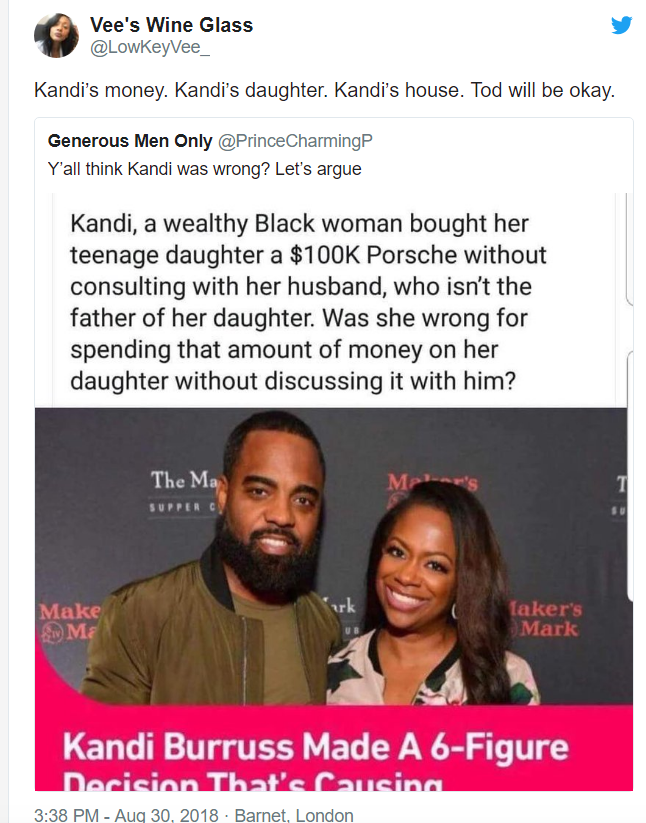Open the tweet timestamp 3:38 PM Aug 30, 2018
646x823 pixels.
[x=126, y=815]
